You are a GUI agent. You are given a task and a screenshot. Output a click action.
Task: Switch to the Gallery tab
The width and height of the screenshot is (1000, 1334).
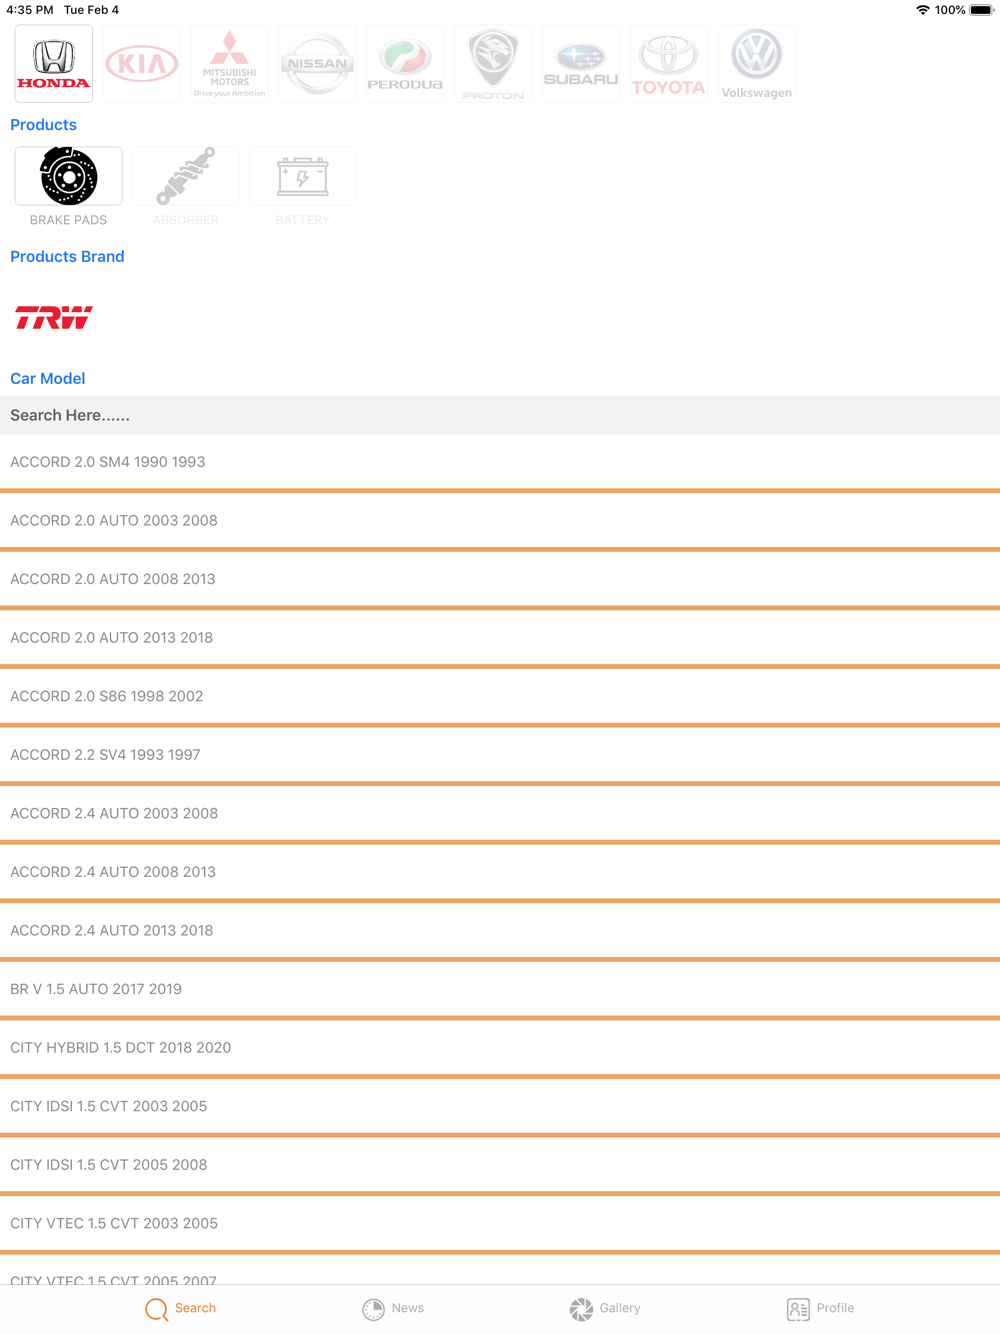(605, 1309)
